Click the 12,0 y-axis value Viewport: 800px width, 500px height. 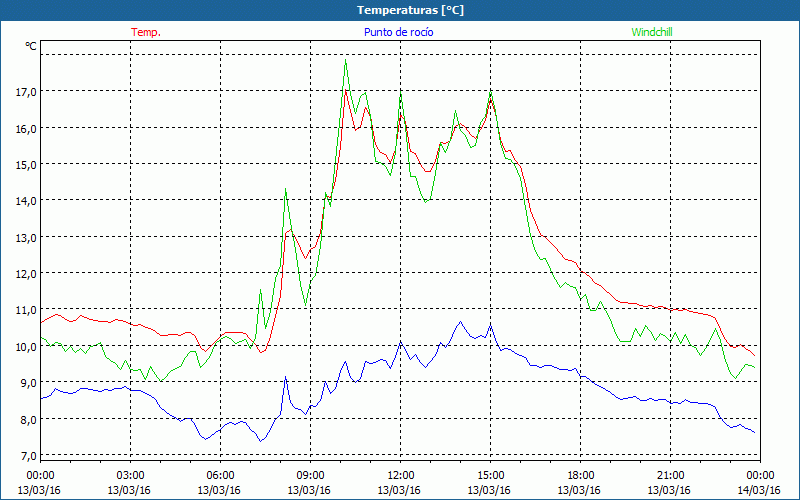[27, 274]
